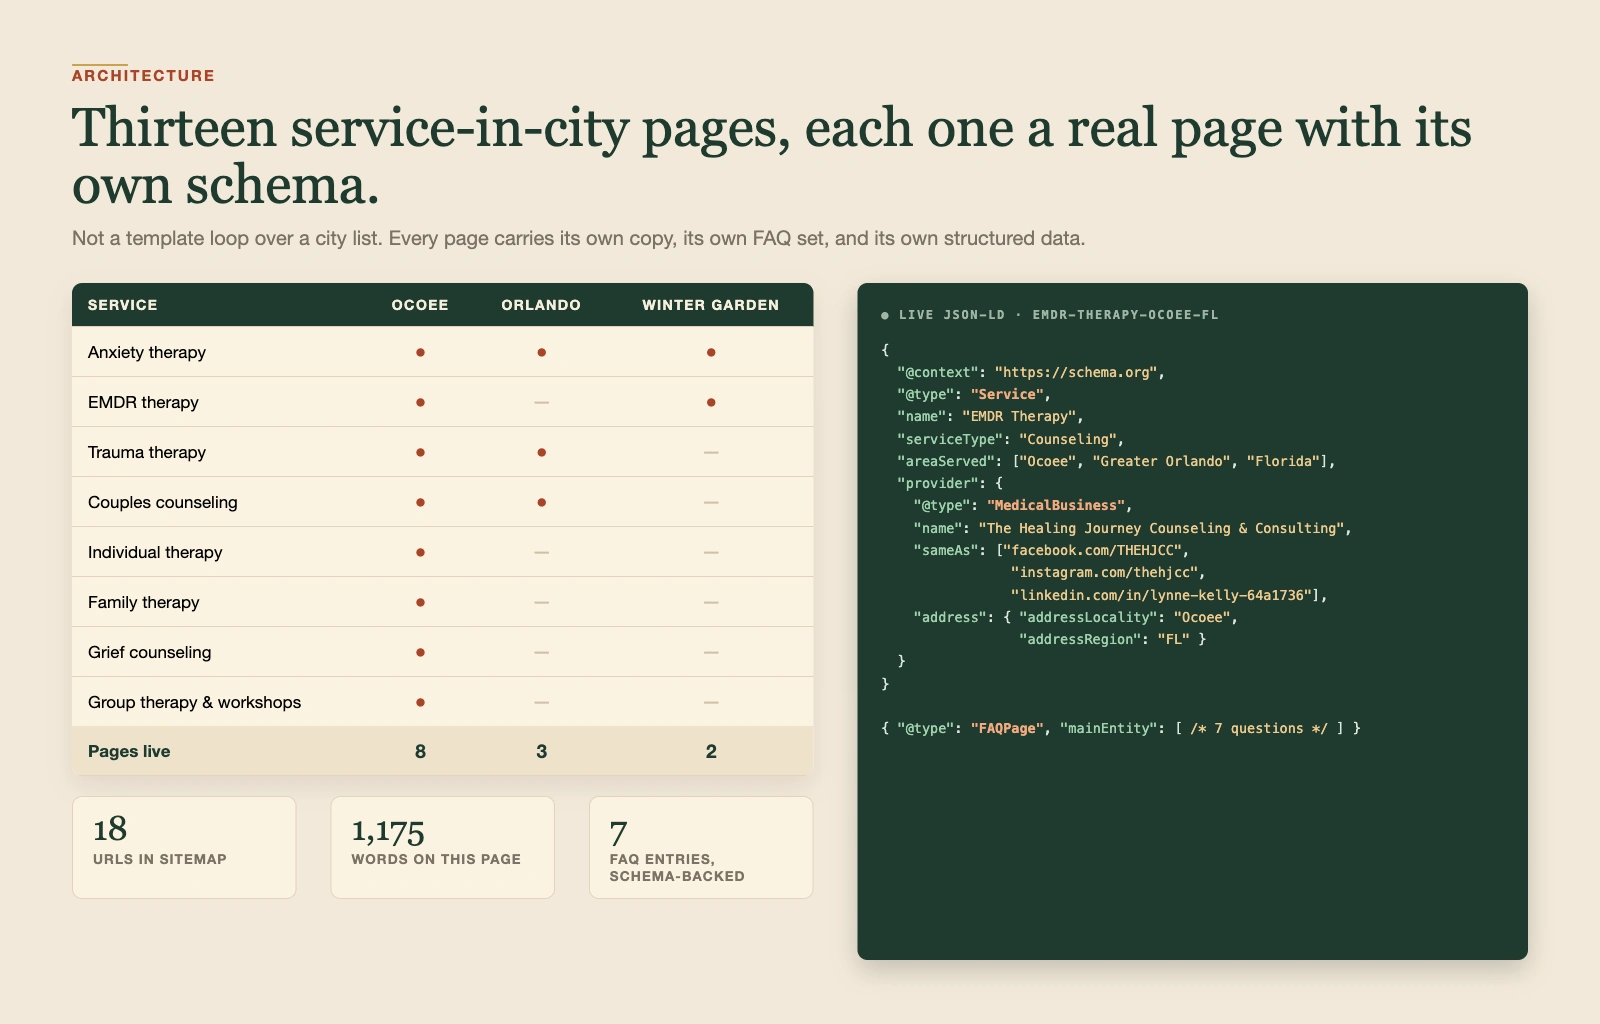Click the "MedicalBusiness" provider type value
This screenshot has width=1600, height=1024.
click(x=1056, y=505)
